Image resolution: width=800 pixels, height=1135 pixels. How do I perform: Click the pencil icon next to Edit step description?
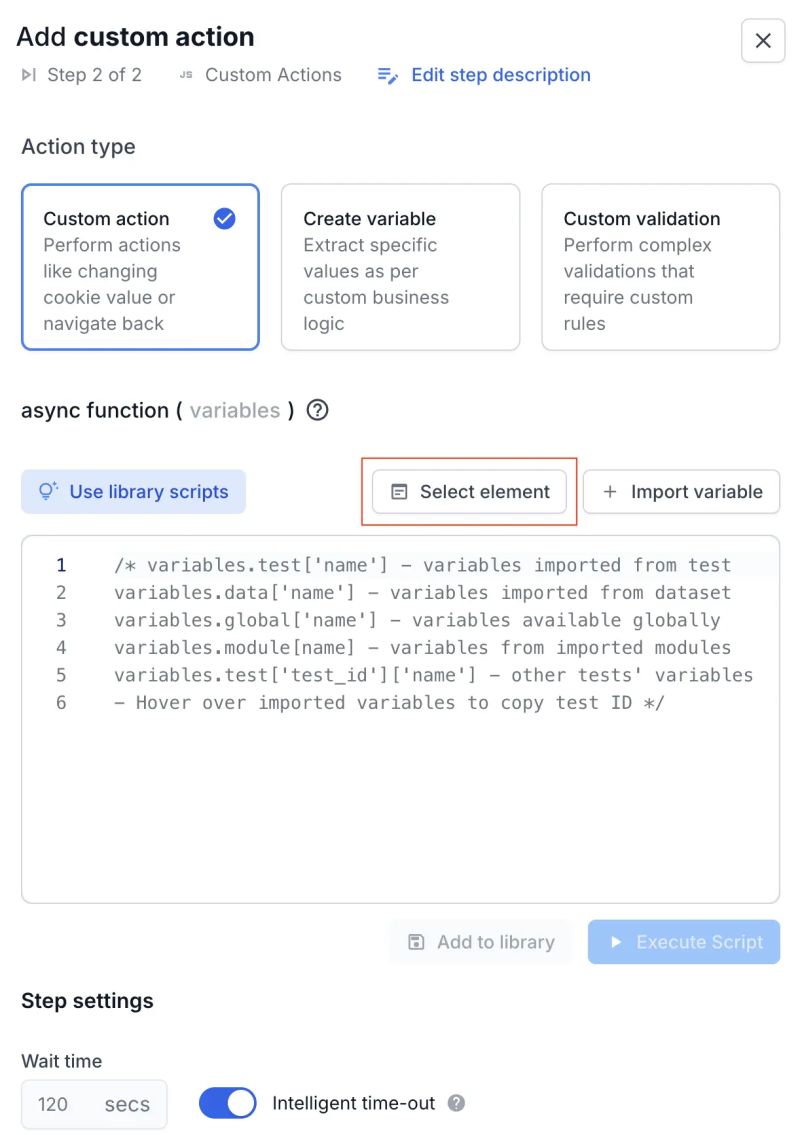(387, 74)
